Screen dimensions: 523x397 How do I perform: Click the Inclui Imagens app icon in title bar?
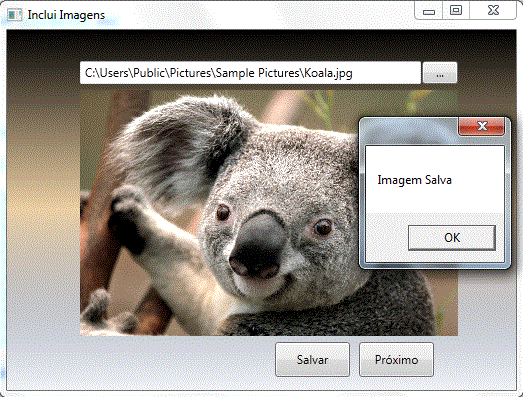pyautogui.click(x=14, y=15)
